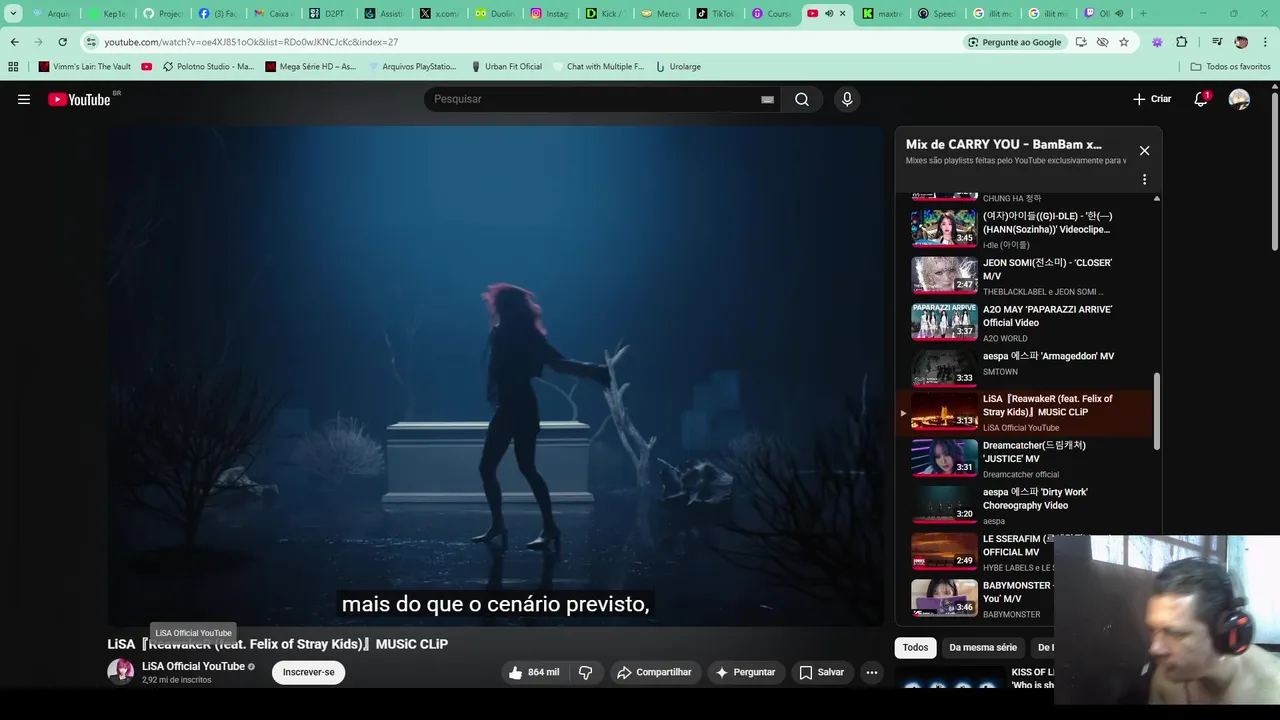Click the search magnifier button
This screenshot has width=1280, height=720.
click(x=802, y=99)
